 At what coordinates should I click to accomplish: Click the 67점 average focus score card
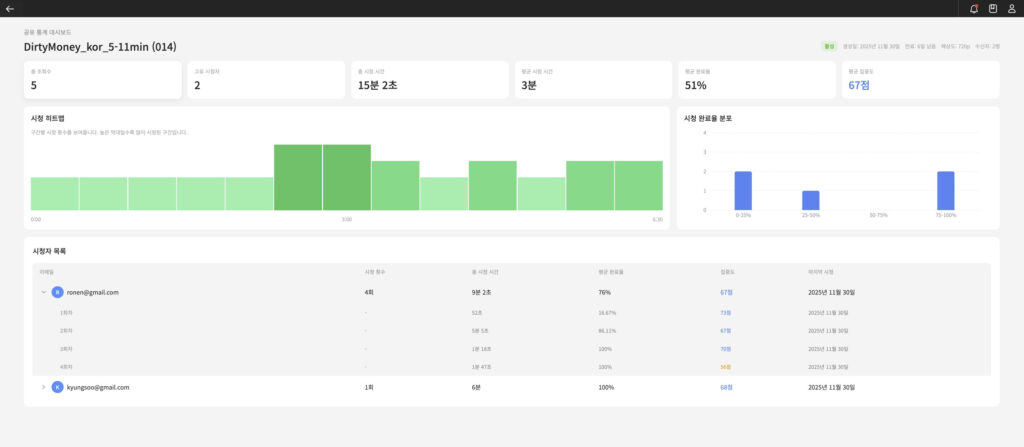click(920, 80)
